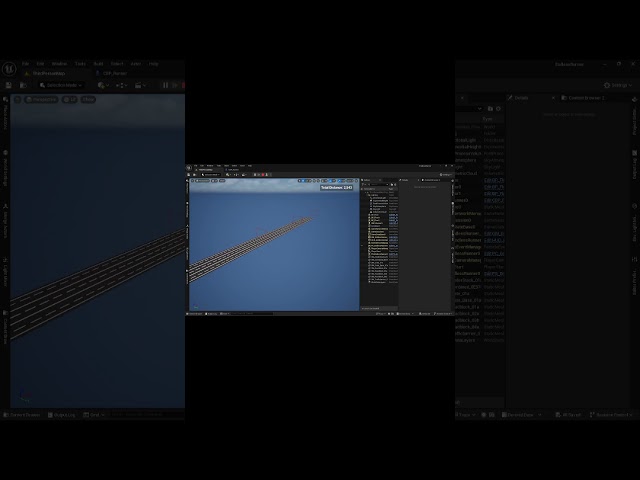Open the Build menu
The height and width of the screenshot is (480, 640).
(x=98, y=64)
